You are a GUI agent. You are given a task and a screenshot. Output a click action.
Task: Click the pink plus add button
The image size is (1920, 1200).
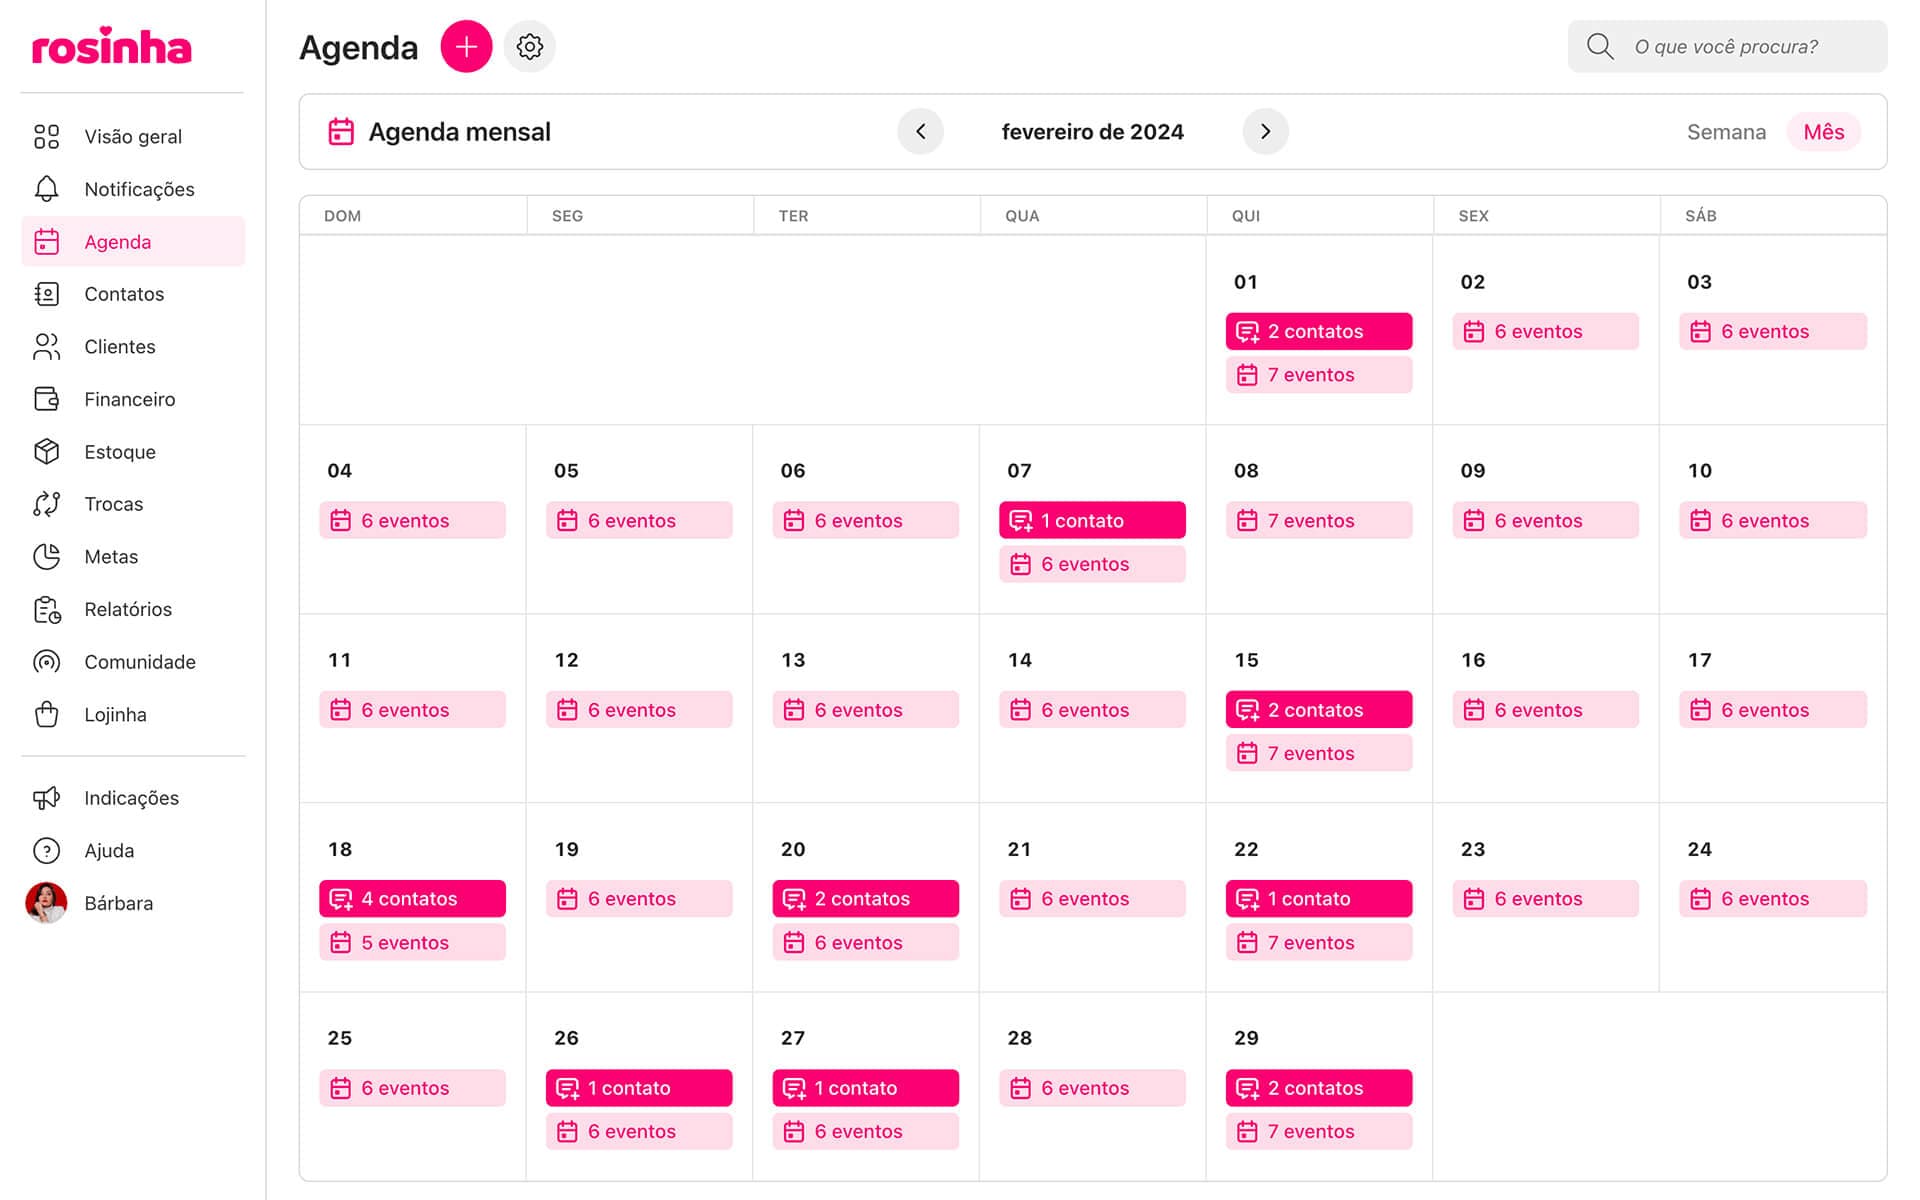[x=466, y=47]
